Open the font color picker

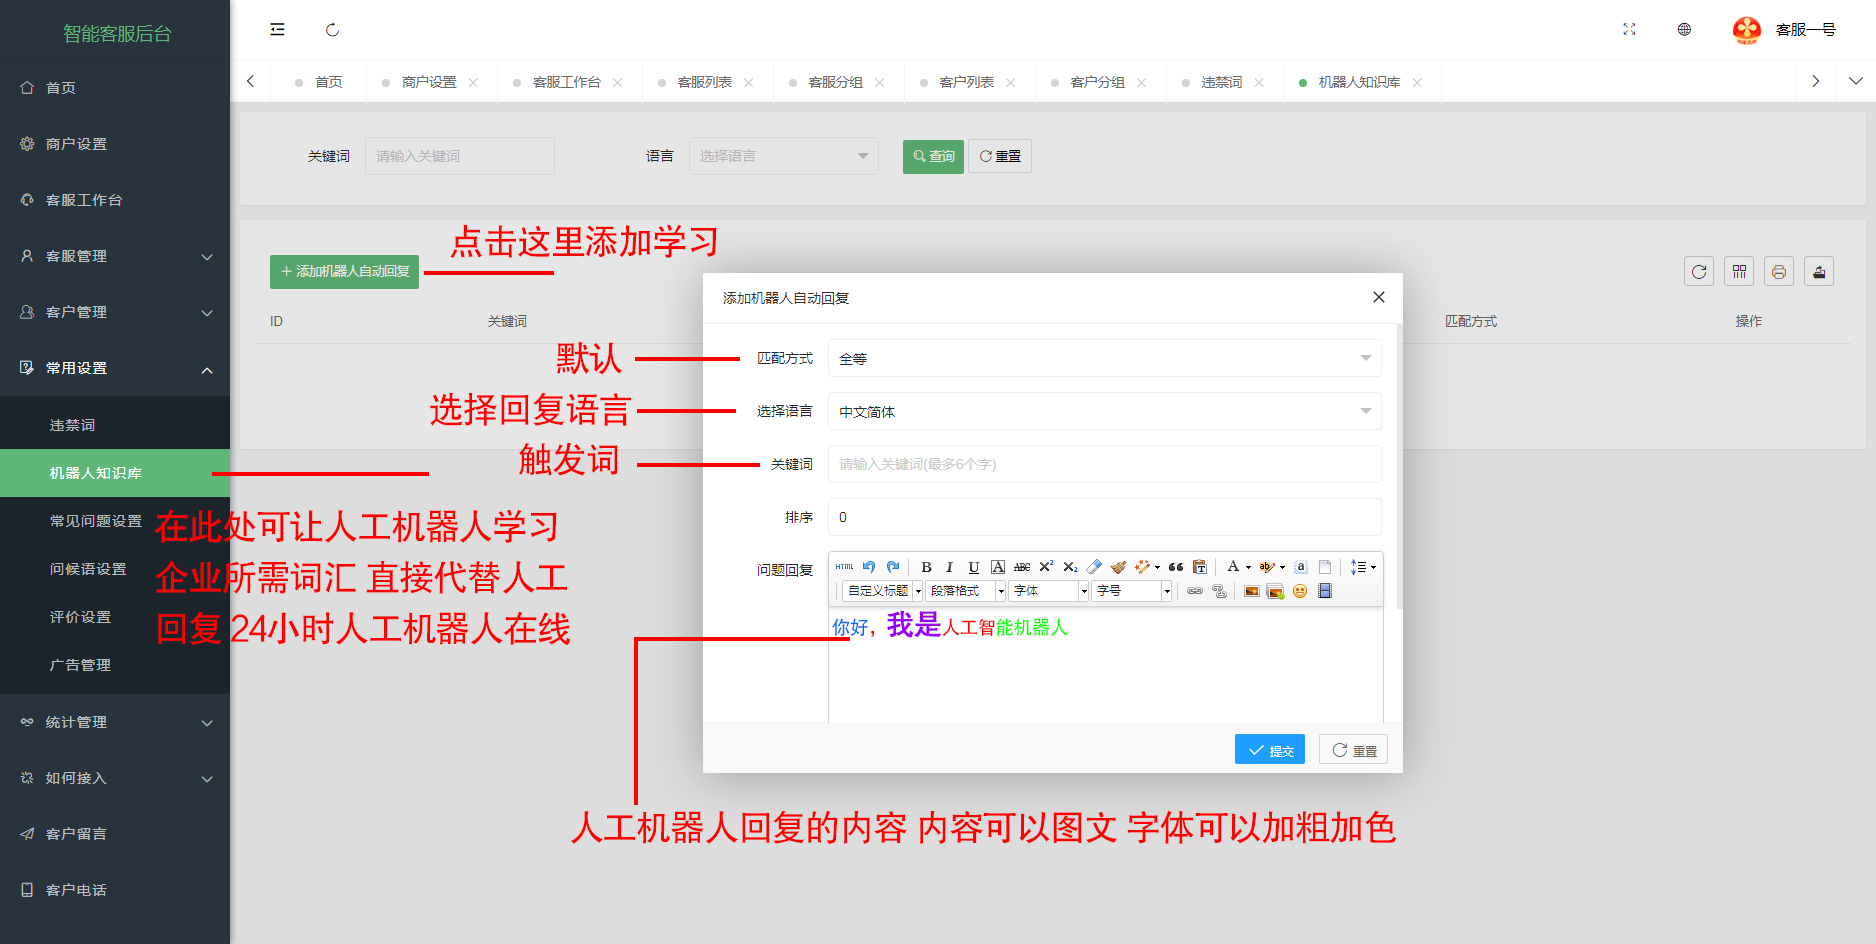point(1233,567)
